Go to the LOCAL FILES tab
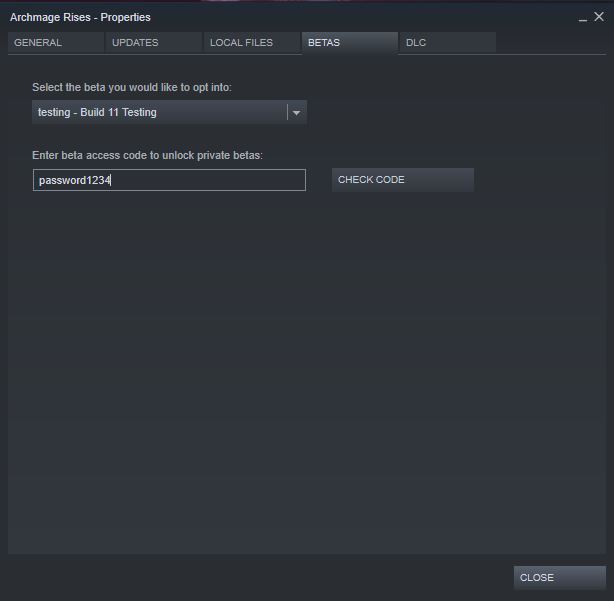The height and width of the screenshot is (601, 614). point(252,43)
